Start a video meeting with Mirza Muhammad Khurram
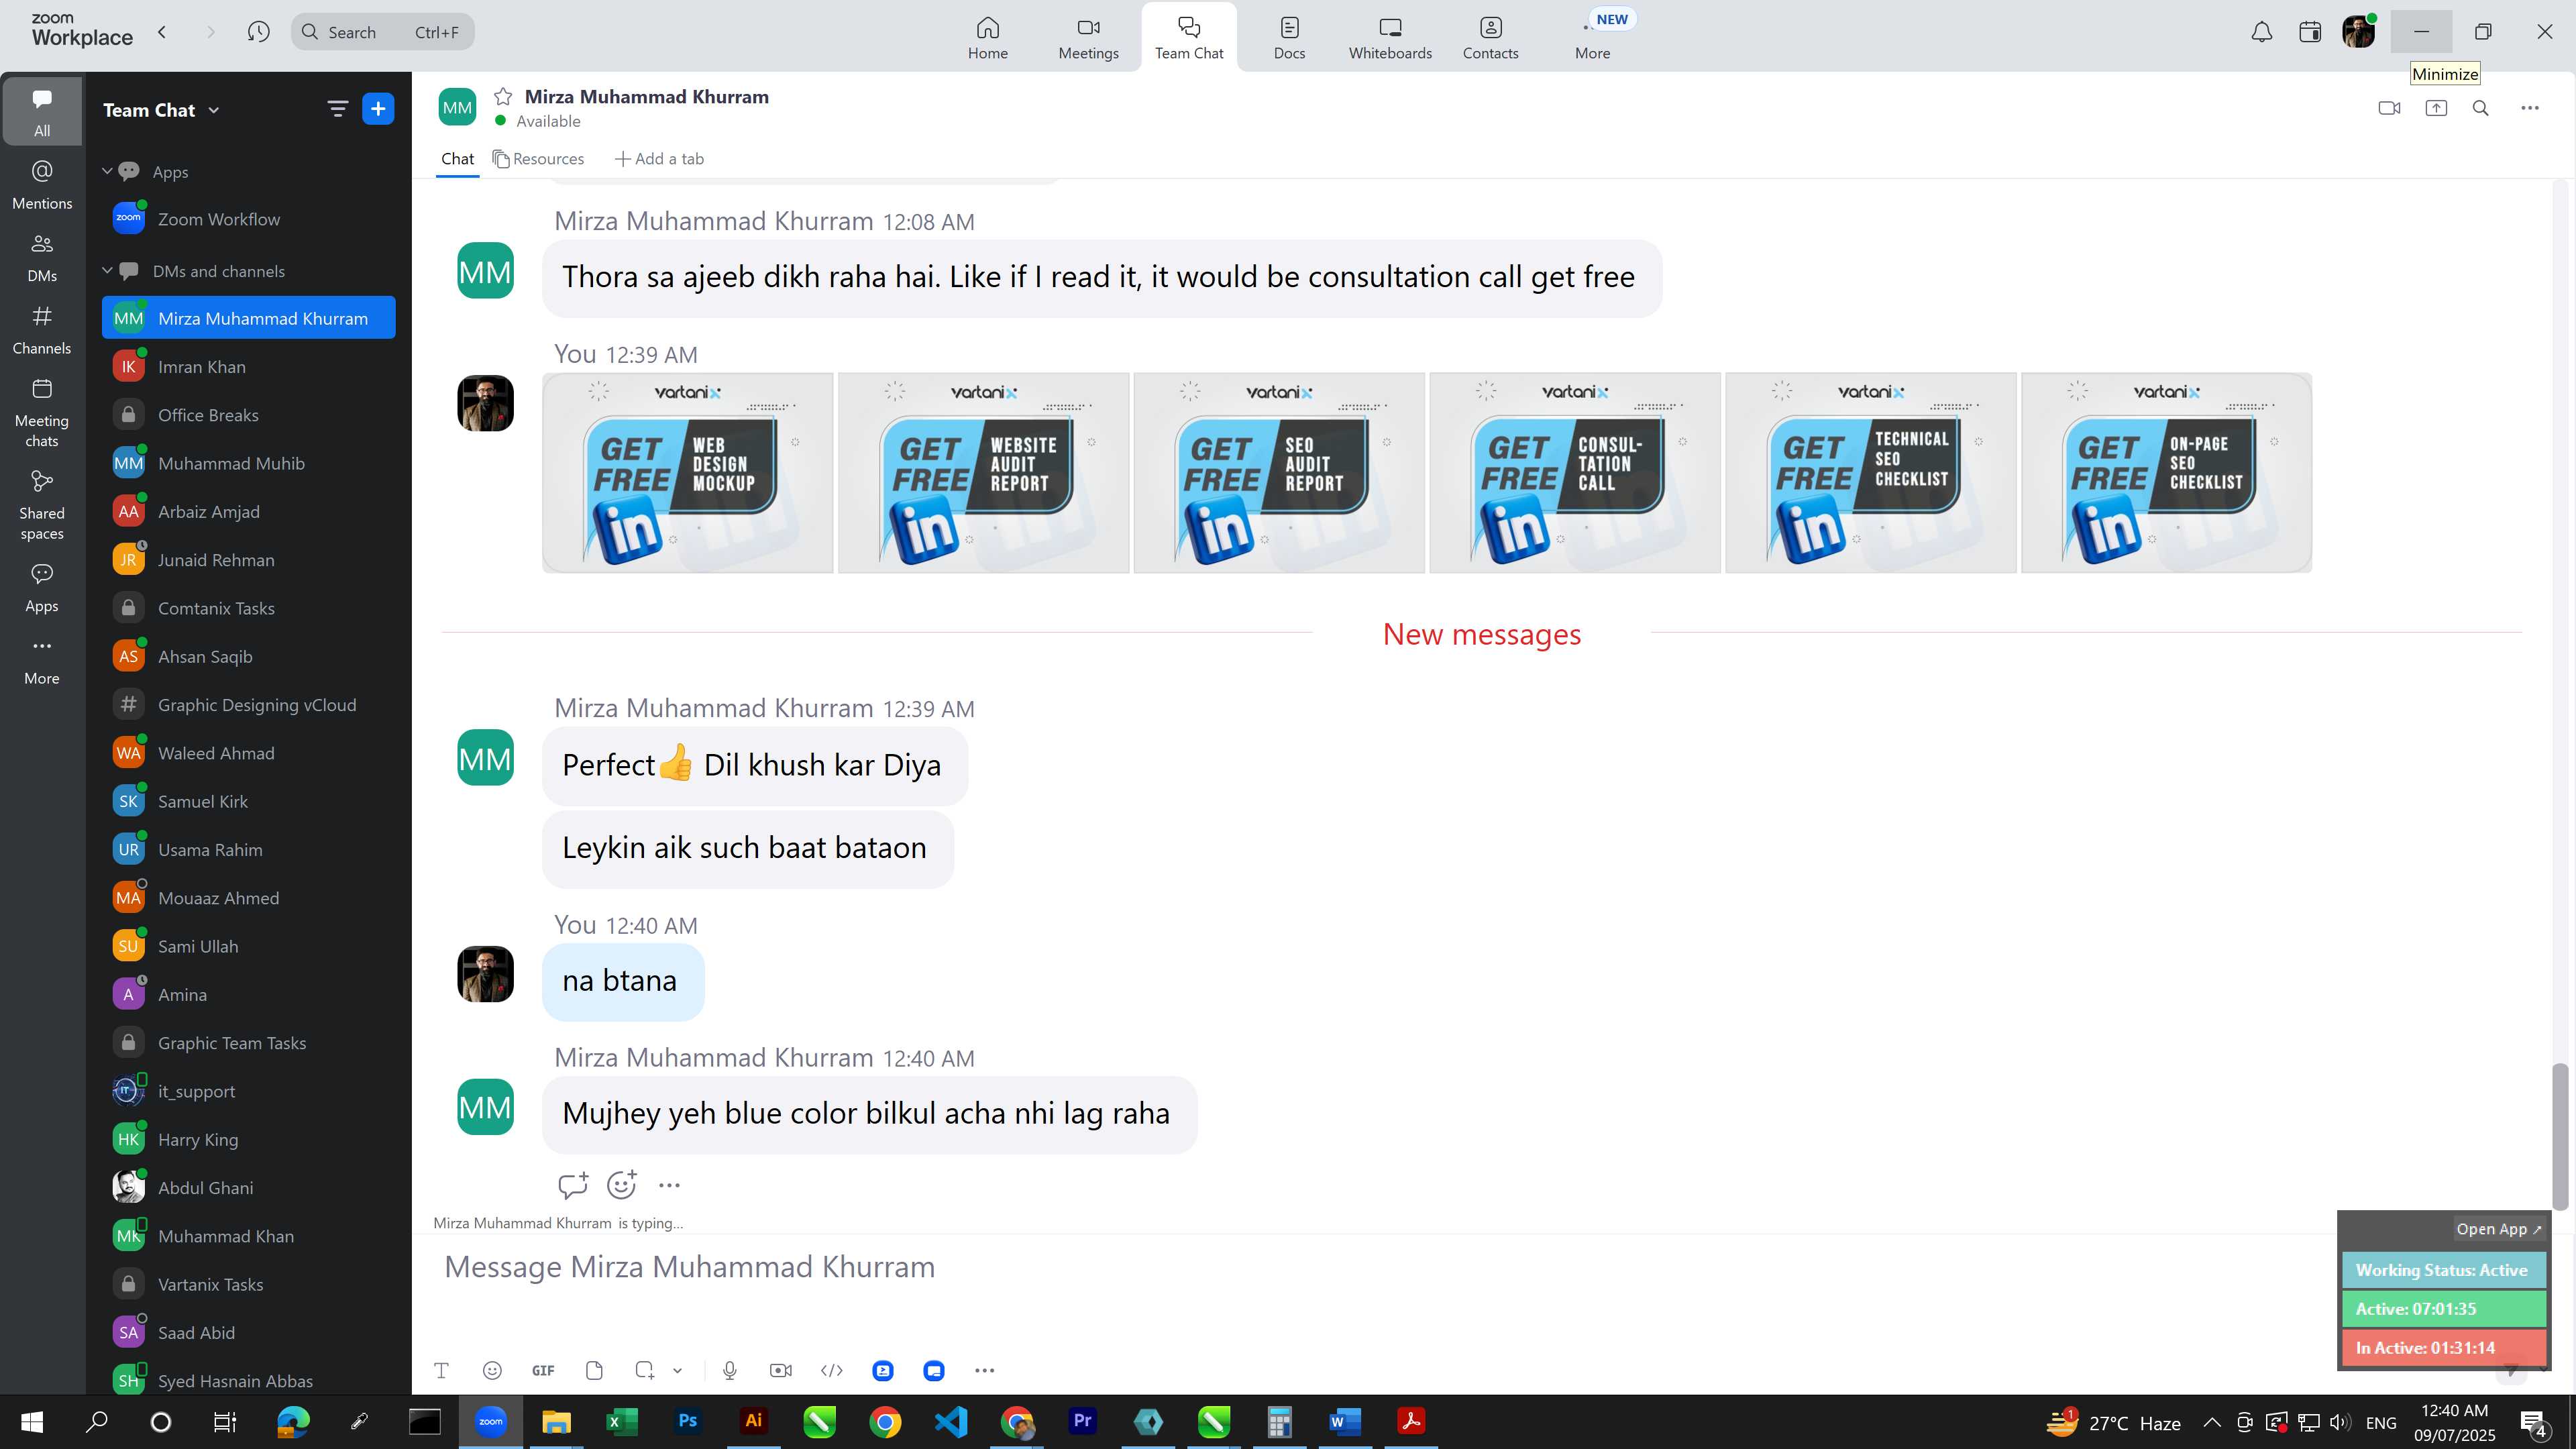This screenshot has height=1449, width=2576. [2389, 108]
